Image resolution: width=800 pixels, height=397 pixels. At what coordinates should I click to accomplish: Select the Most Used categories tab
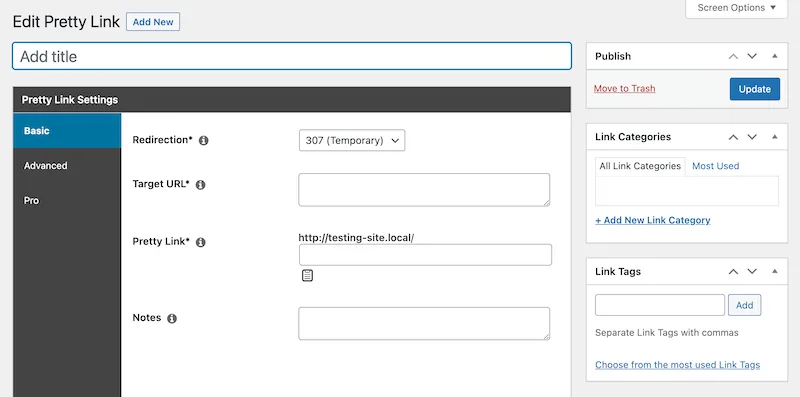715,166
